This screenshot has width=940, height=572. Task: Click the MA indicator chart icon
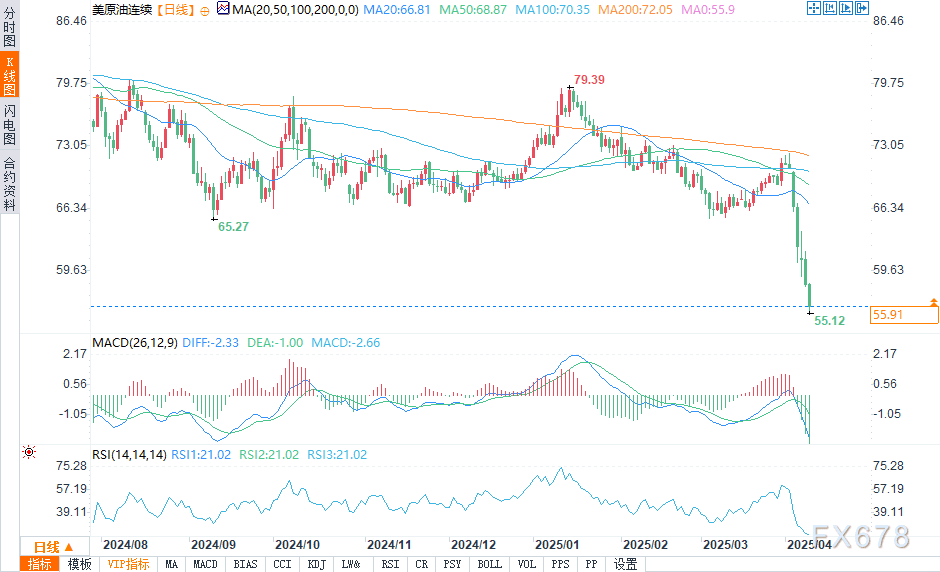pos(223,8)
